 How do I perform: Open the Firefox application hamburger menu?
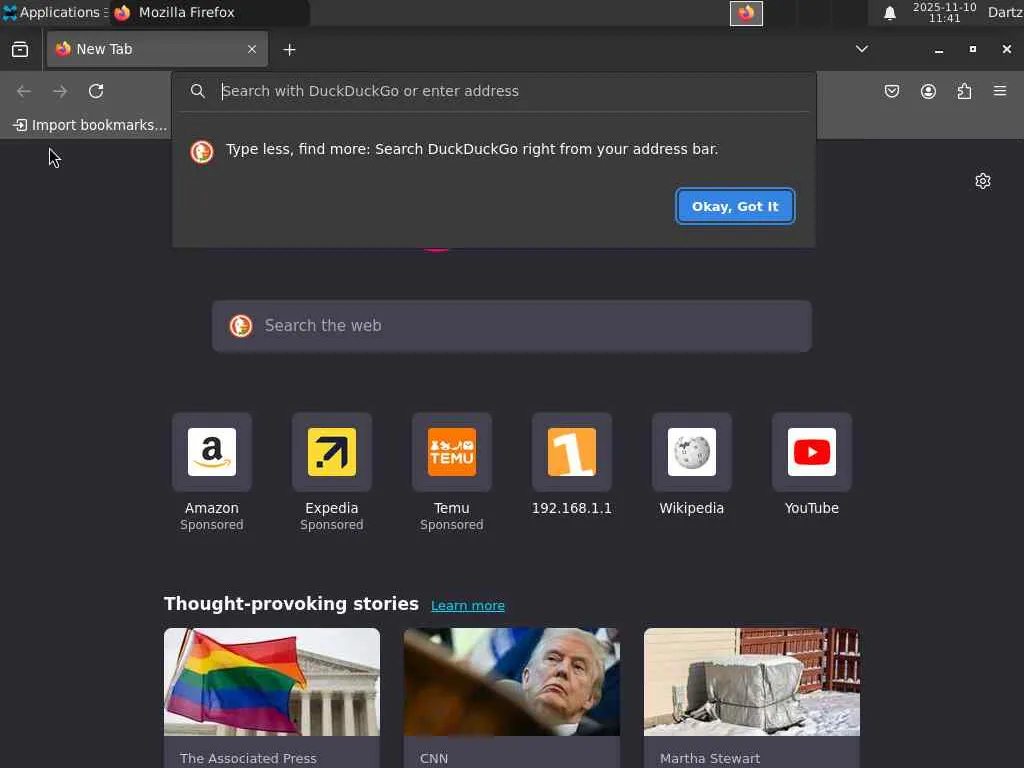[x=1000, y=91]
